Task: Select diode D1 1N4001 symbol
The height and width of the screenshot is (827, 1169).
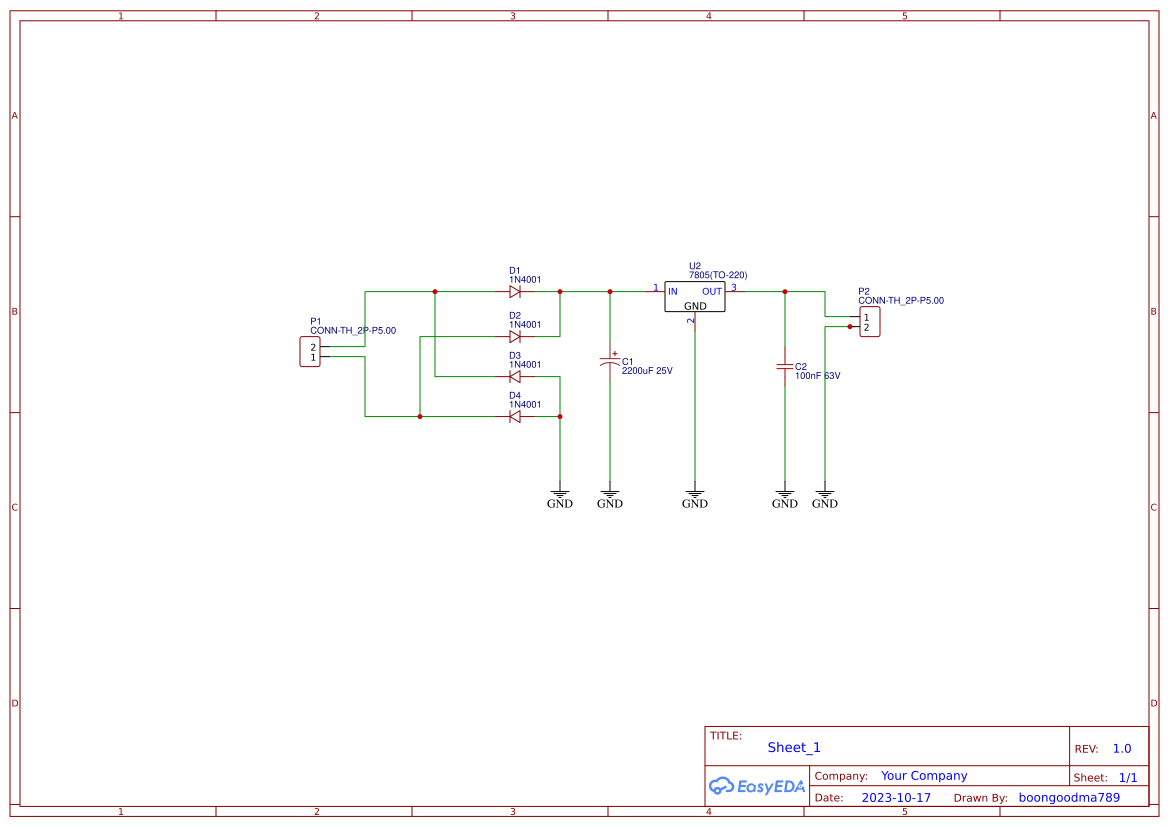Action: [x=514, y=292]
